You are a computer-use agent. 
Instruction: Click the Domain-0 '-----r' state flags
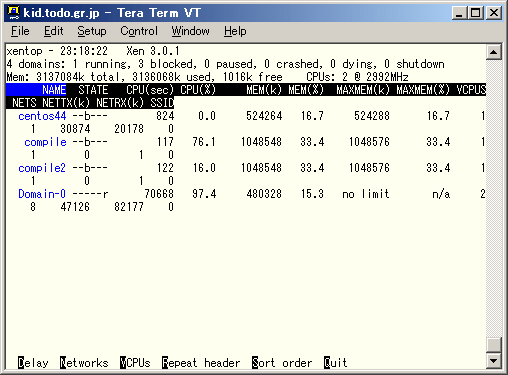pyautogui.click(x=90, y=194)
